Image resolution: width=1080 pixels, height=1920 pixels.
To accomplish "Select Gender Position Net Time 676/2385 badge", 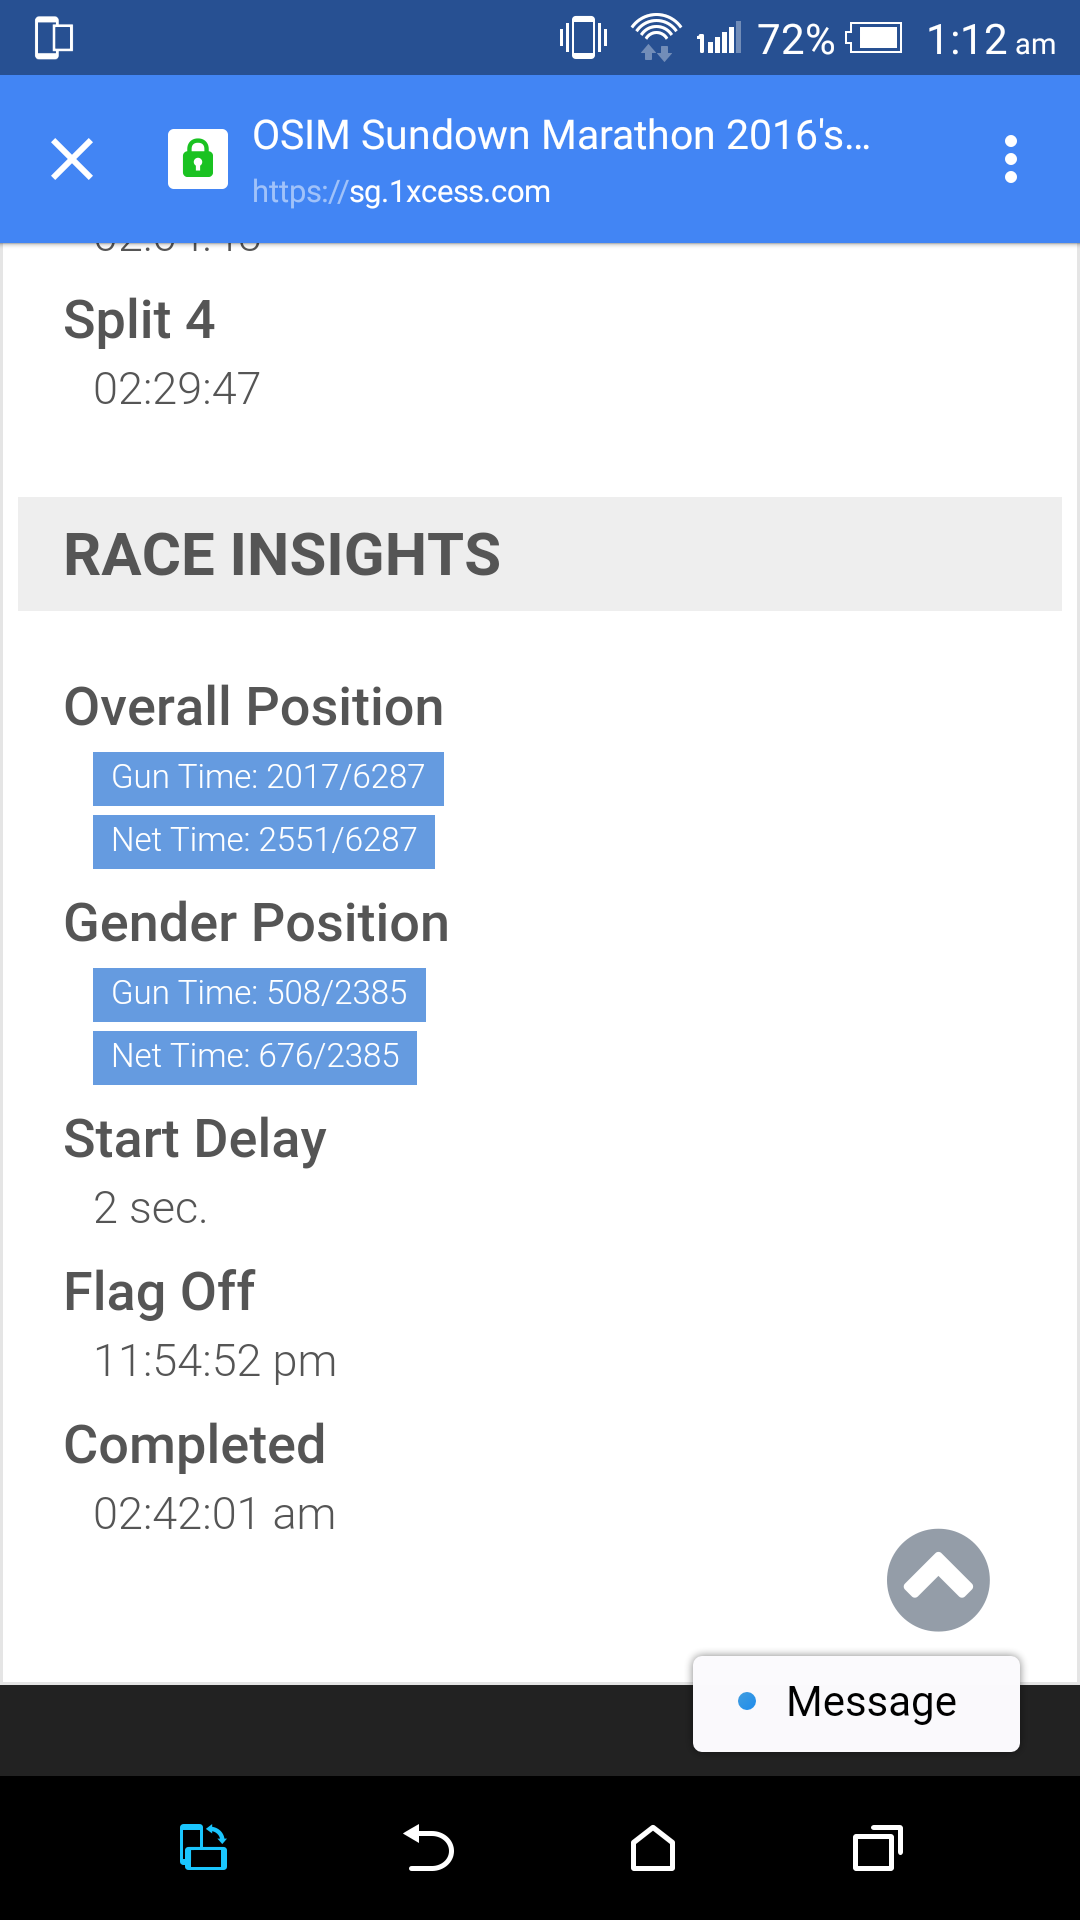I will coord(255,1057).
